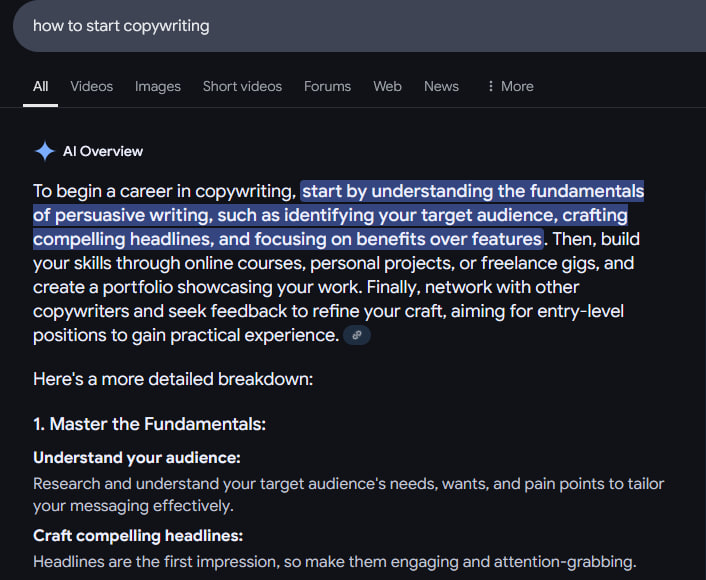Viewport: 706px width, 580px height.
Task: Go to the Web results tab
Action: pos(387,86)
